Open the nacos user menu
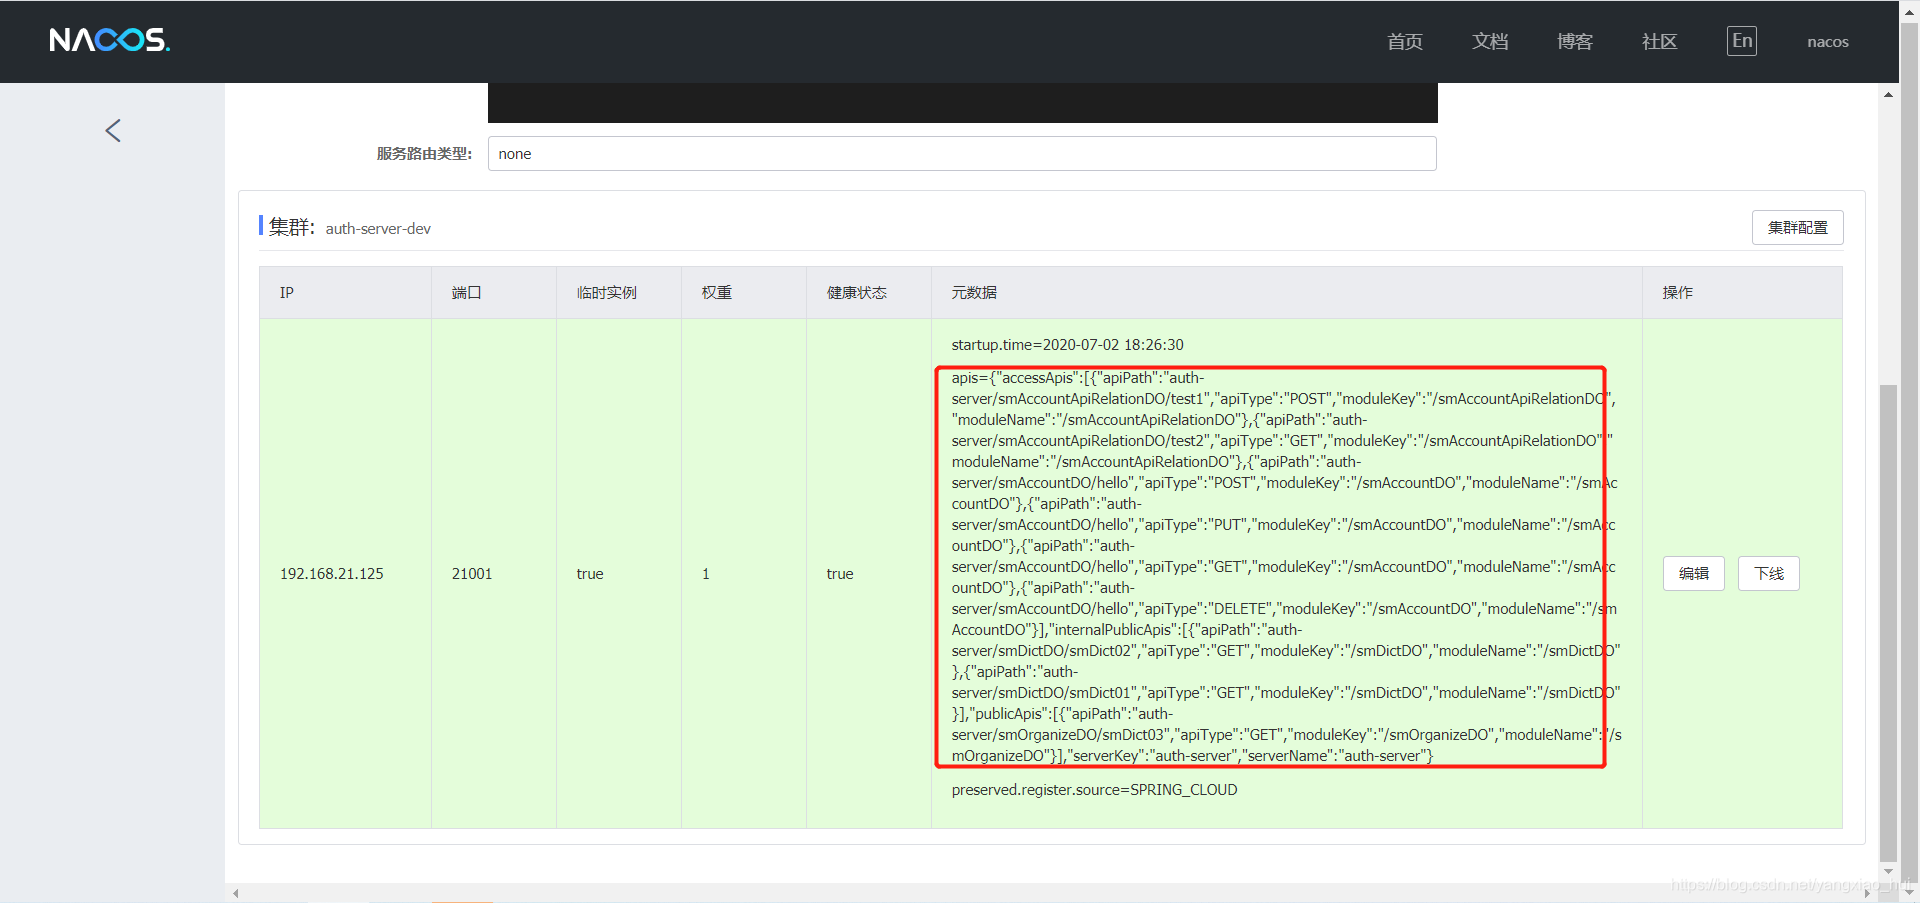The height and width of the screenshot is (903, 1920). (x=1828, y=42)
